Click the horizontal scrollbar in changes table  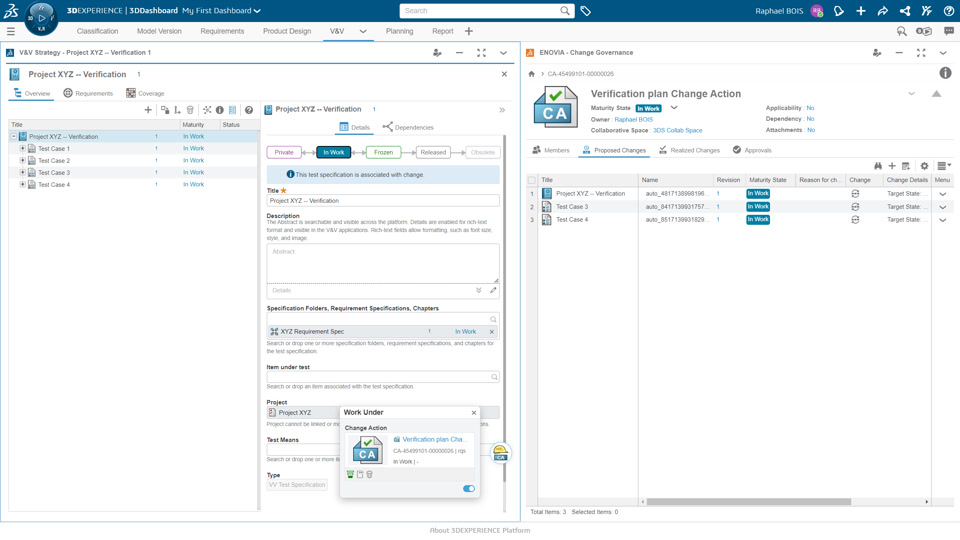point(748,501)
